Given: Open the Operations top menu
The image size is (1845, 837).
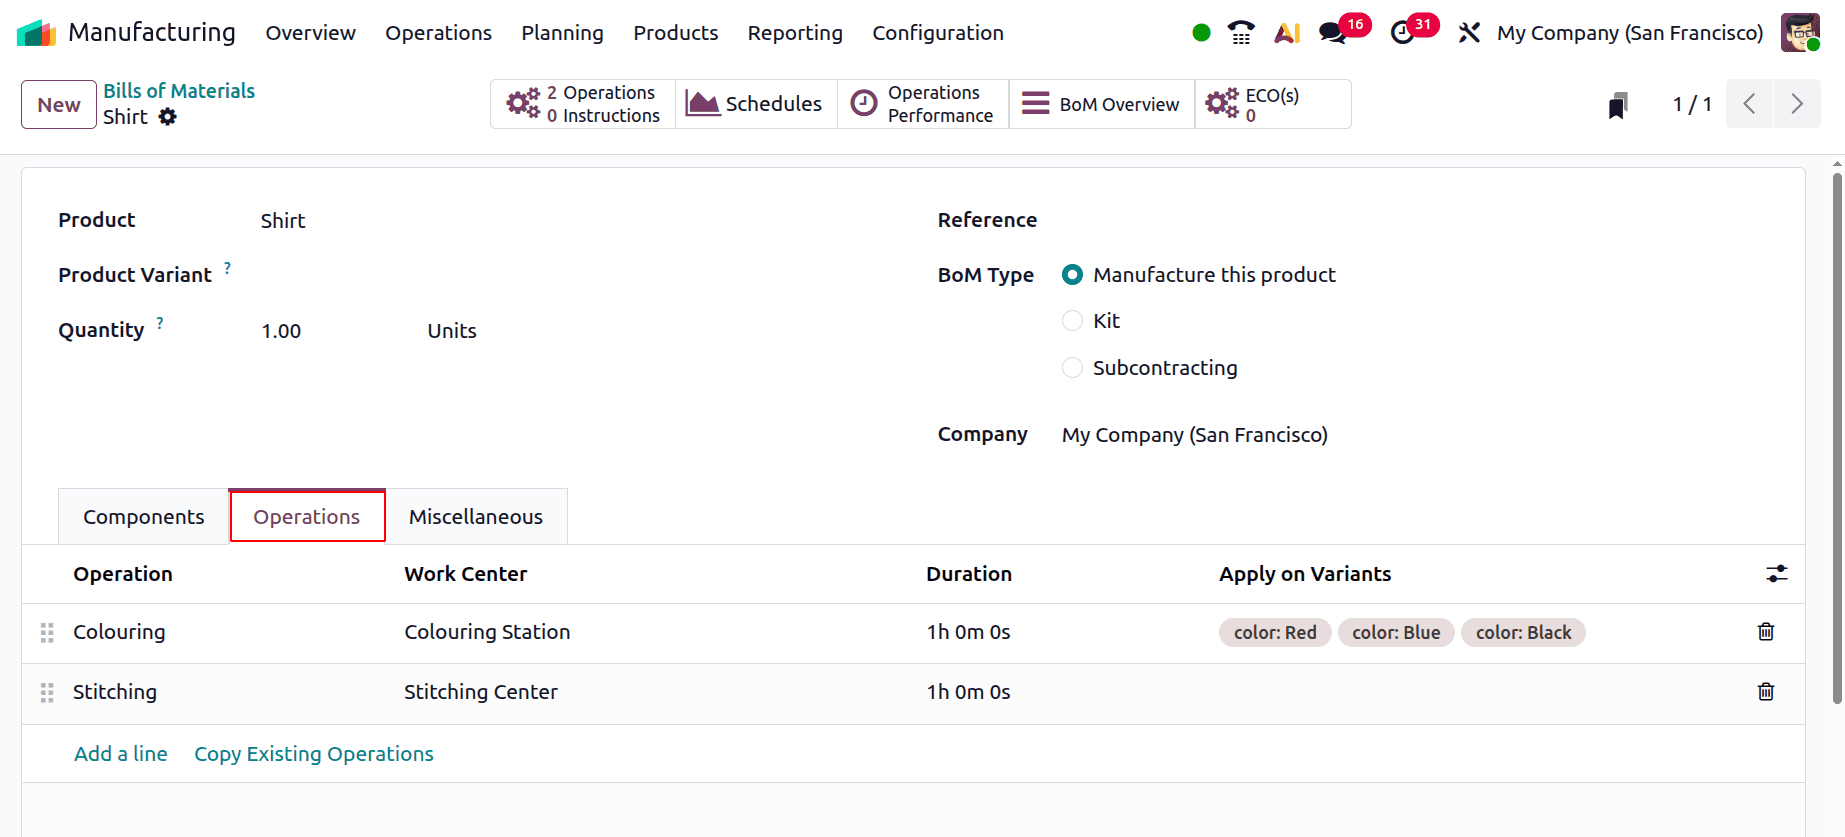Looking at the screenshot, I should click(x=438, y=33).
